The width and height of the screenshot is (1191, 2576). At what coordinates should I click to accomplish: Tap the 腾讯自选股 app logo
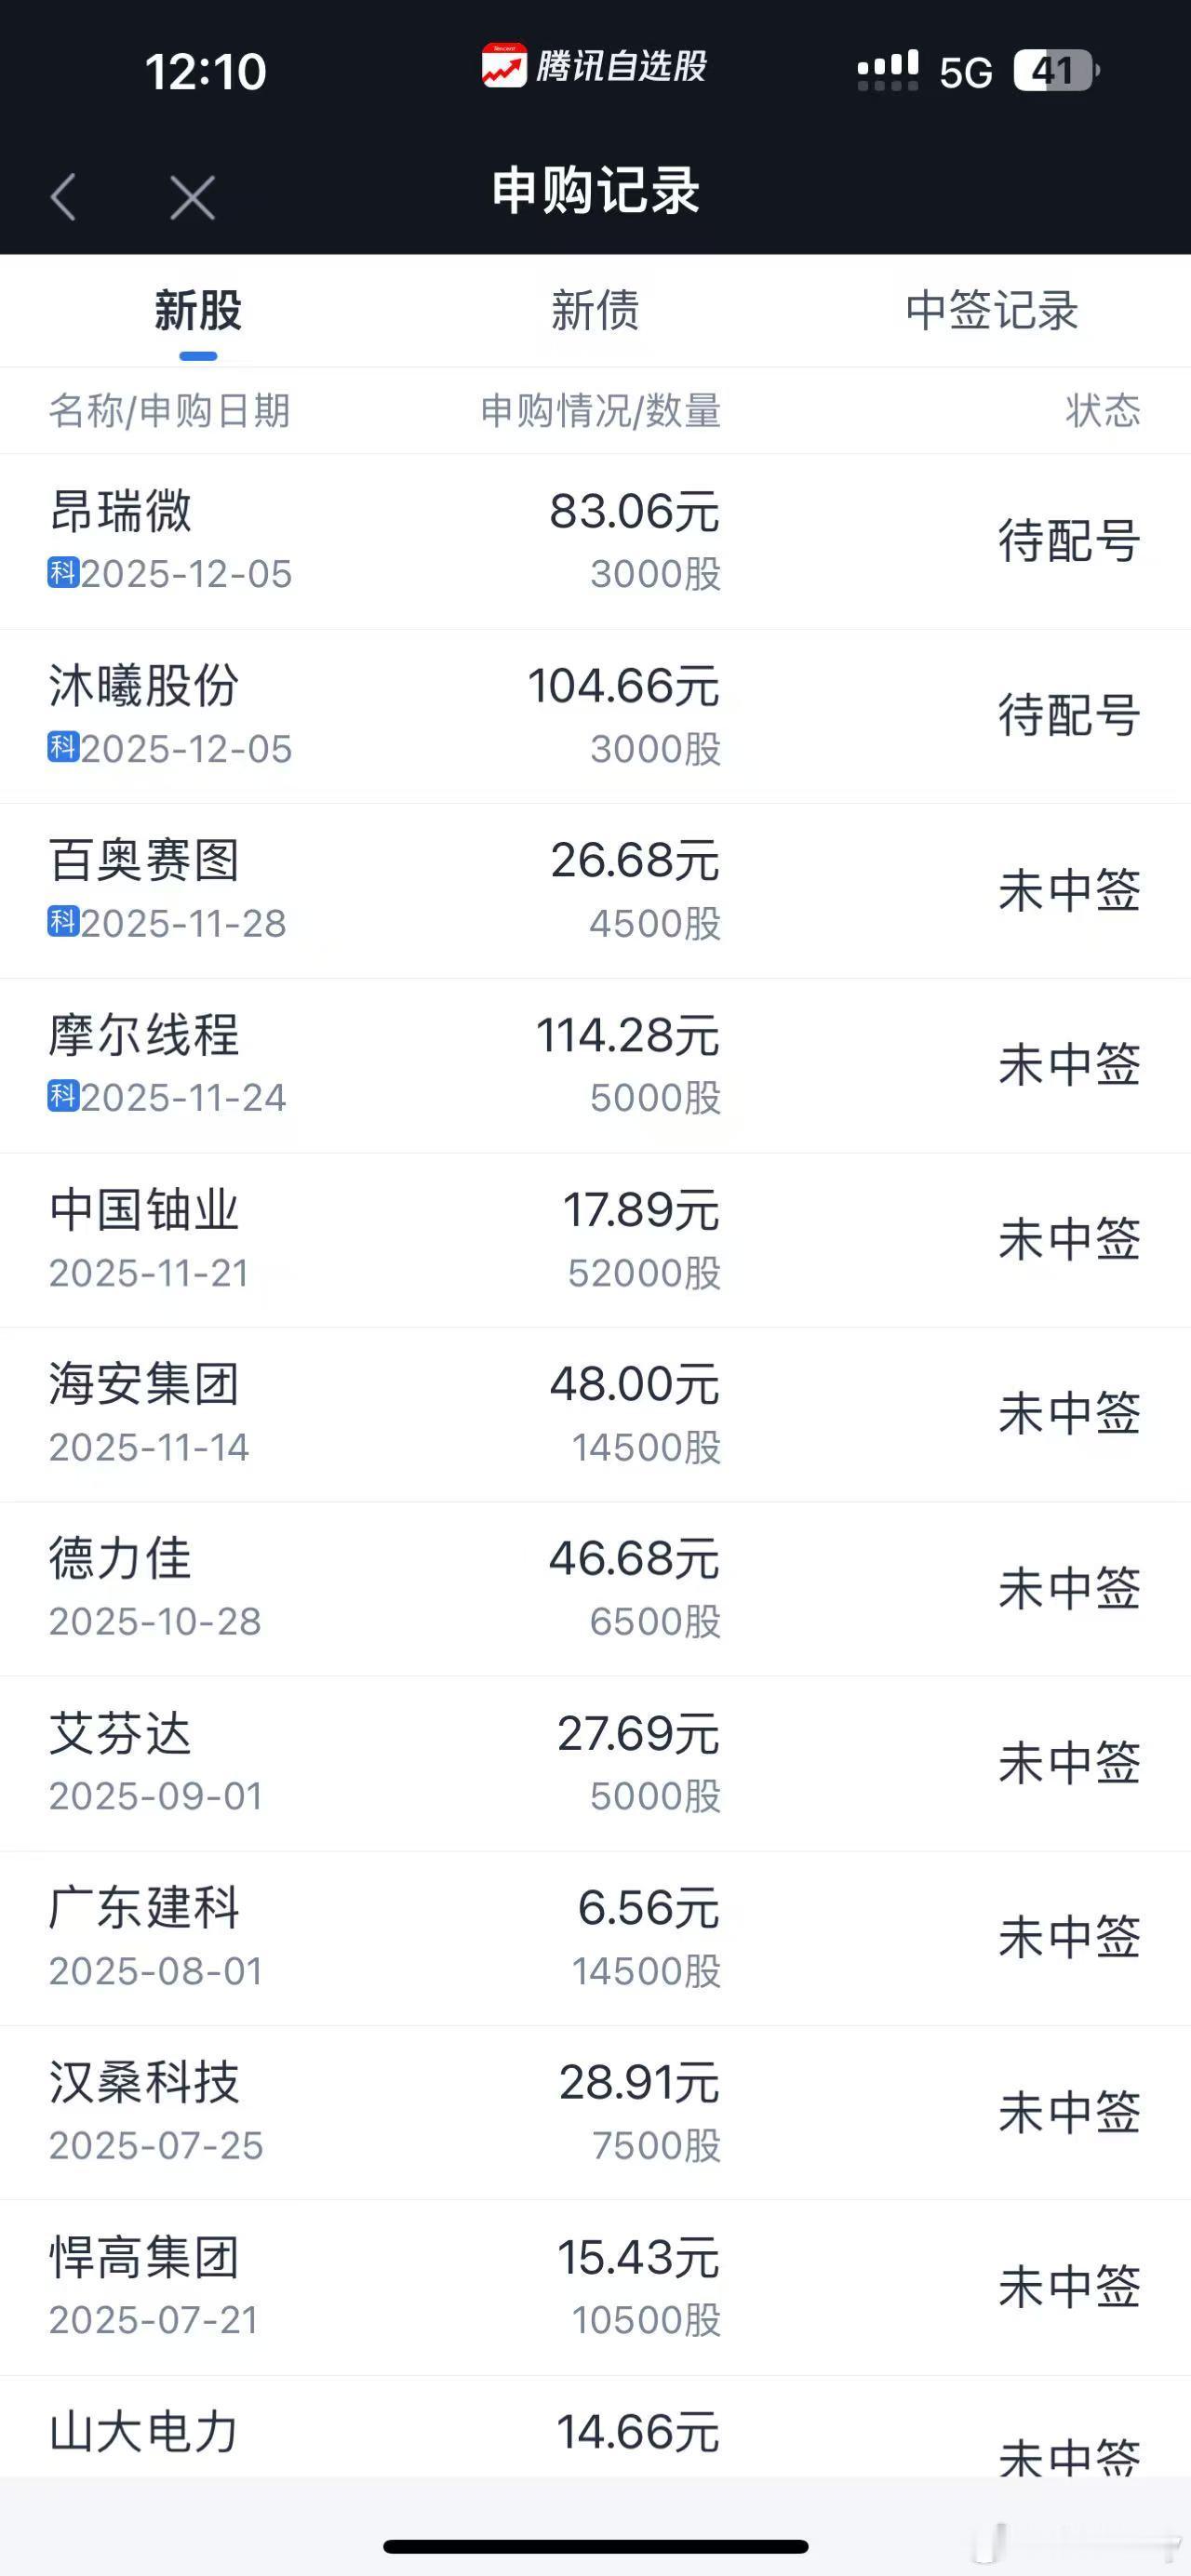tap(504, 66)
